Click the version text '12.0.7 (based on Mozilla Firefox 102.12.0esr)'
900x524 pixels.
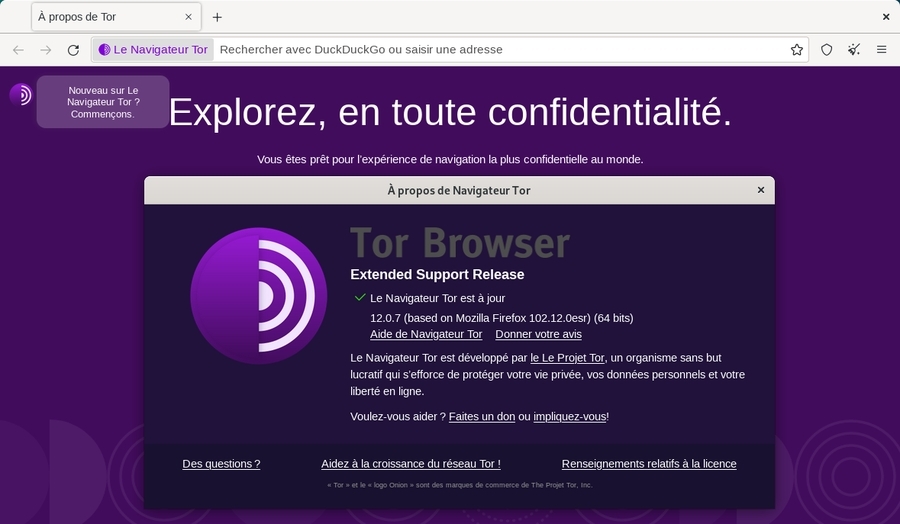[480, 318]
